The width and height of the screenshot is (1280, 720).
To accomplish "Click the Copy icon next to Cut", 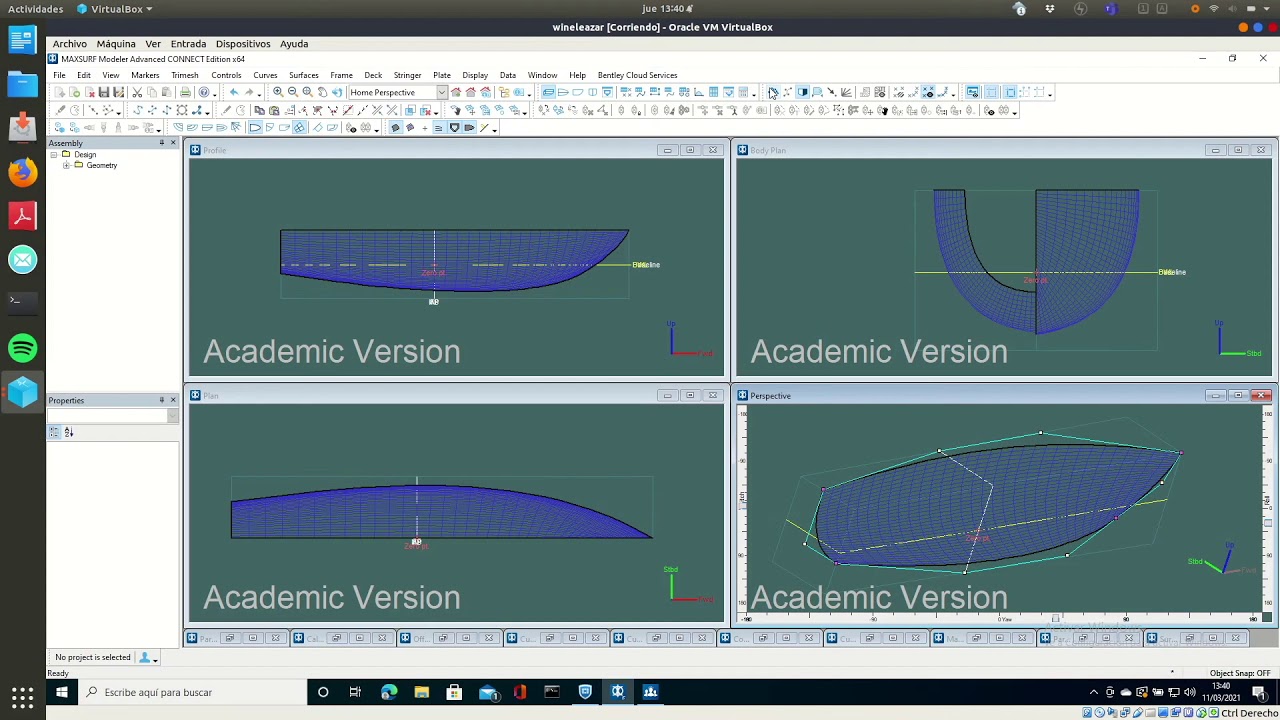I will pyautogui.click(x=152, y=92).
